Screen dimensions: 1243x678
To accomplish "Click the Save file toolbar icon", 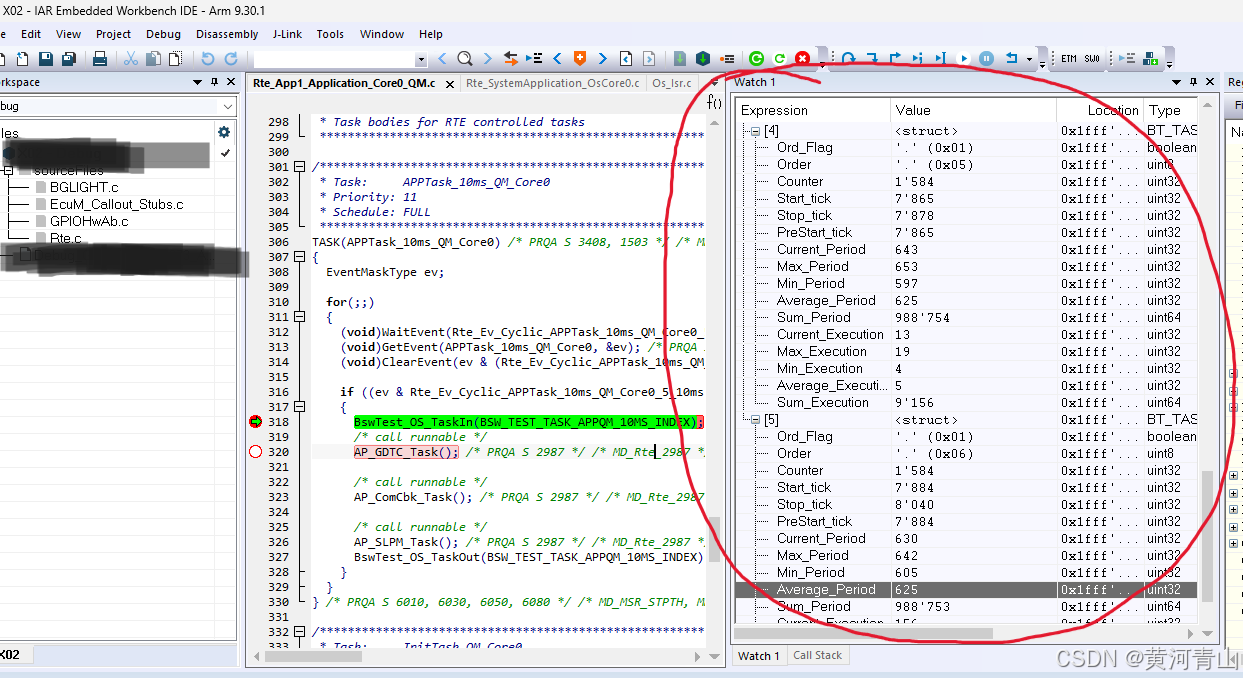I will (44, 59).
